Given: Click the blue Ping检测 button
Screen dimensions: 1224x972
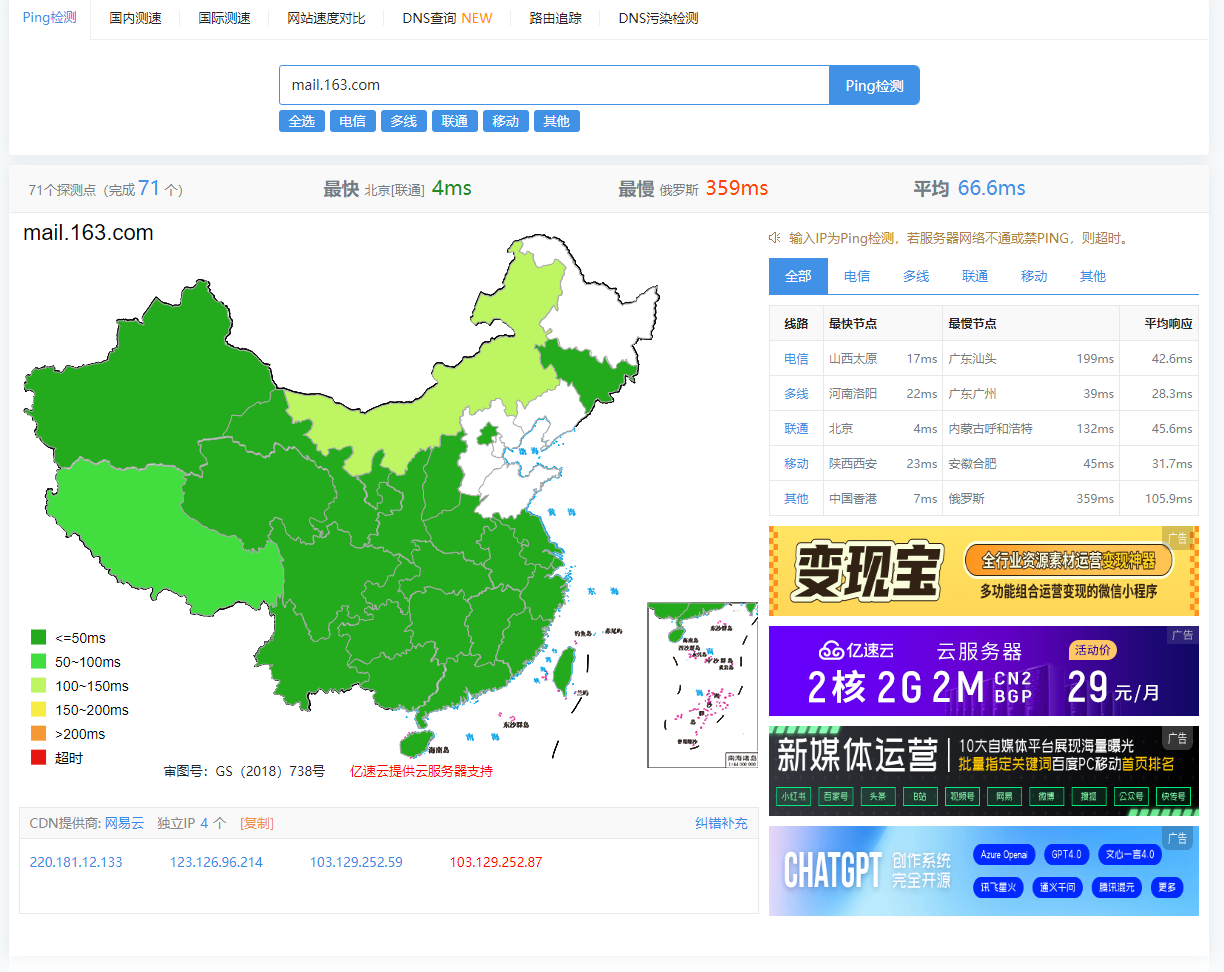Looking at the screenshot, I should 874,85.
